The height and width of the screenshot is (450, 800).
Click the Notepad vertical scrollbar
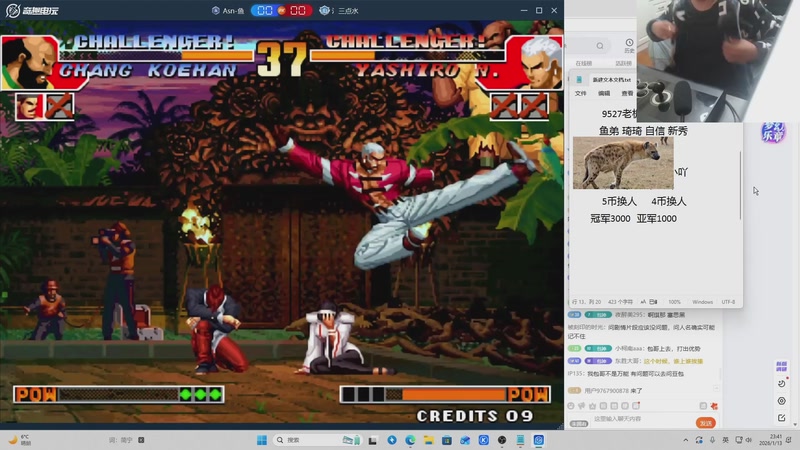740,186
